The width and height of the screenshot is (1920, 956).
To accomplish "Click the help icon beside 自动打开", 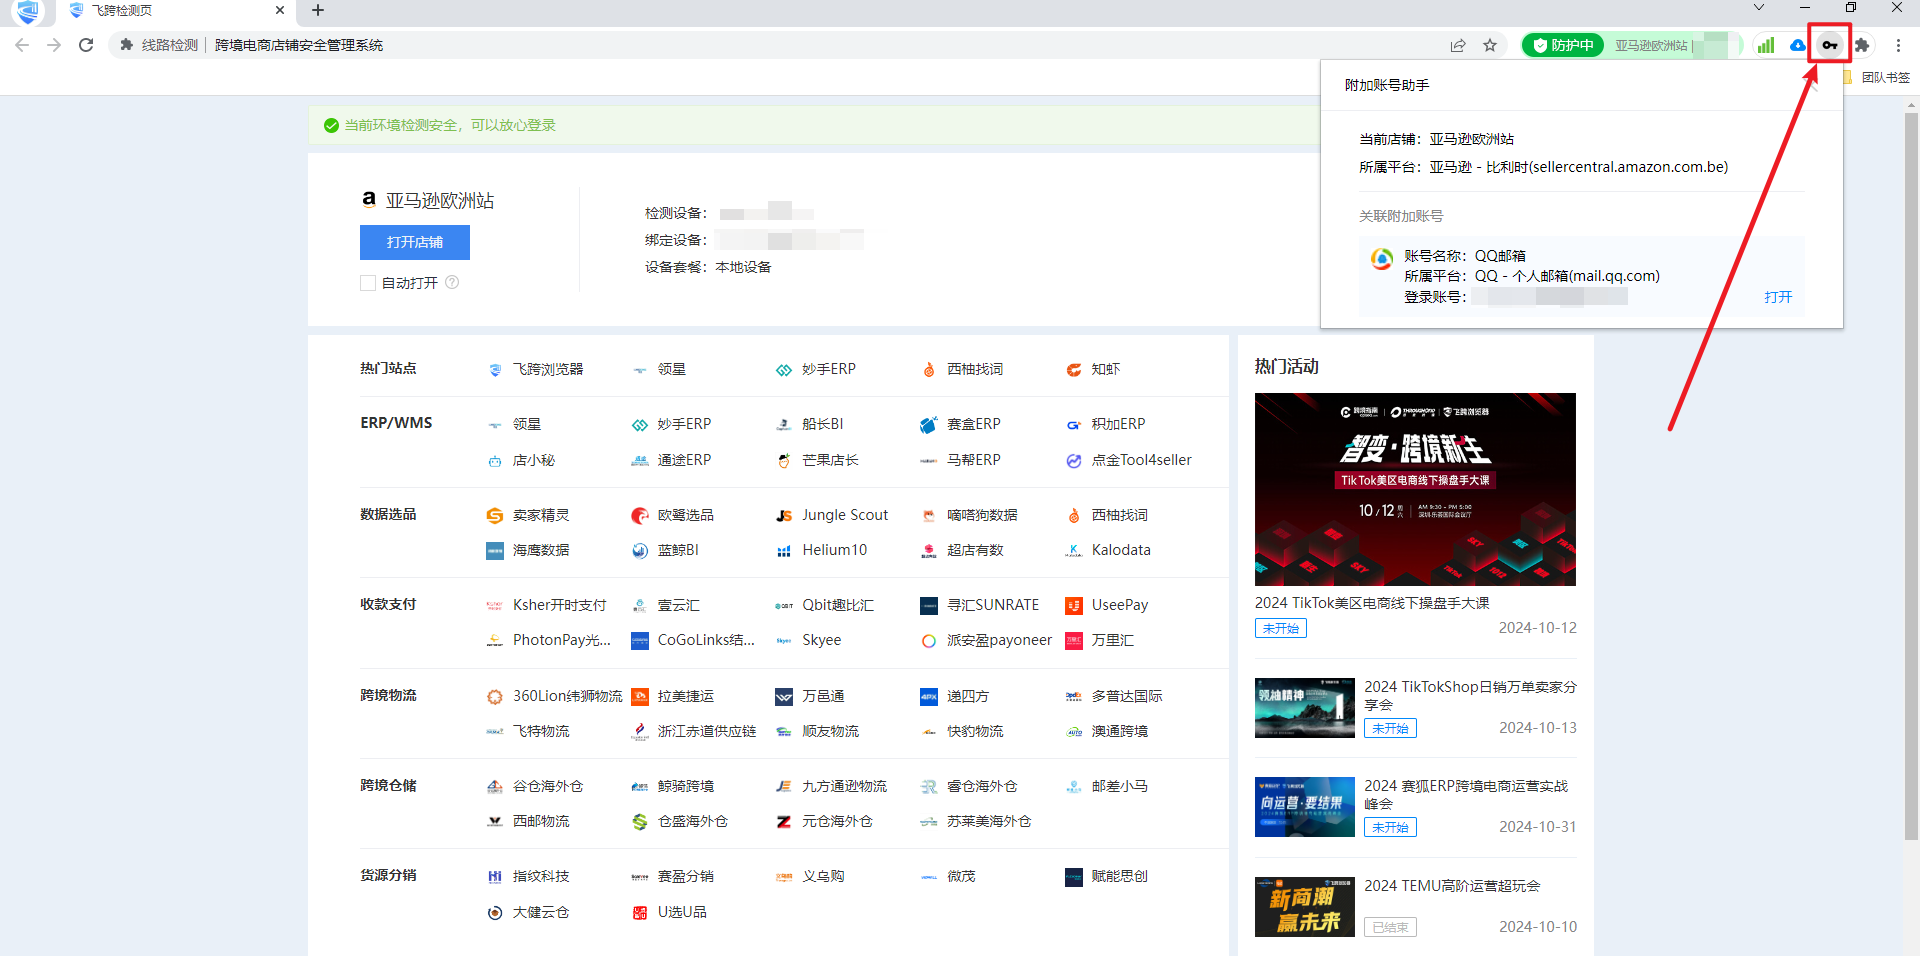I will (452, 282).
